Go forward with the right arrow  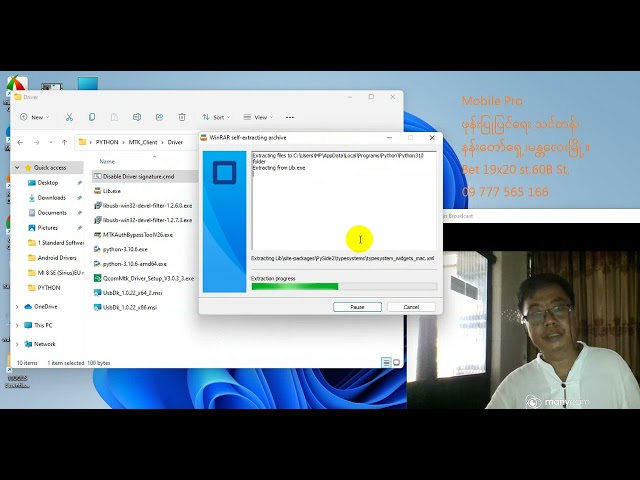(37, 142)
